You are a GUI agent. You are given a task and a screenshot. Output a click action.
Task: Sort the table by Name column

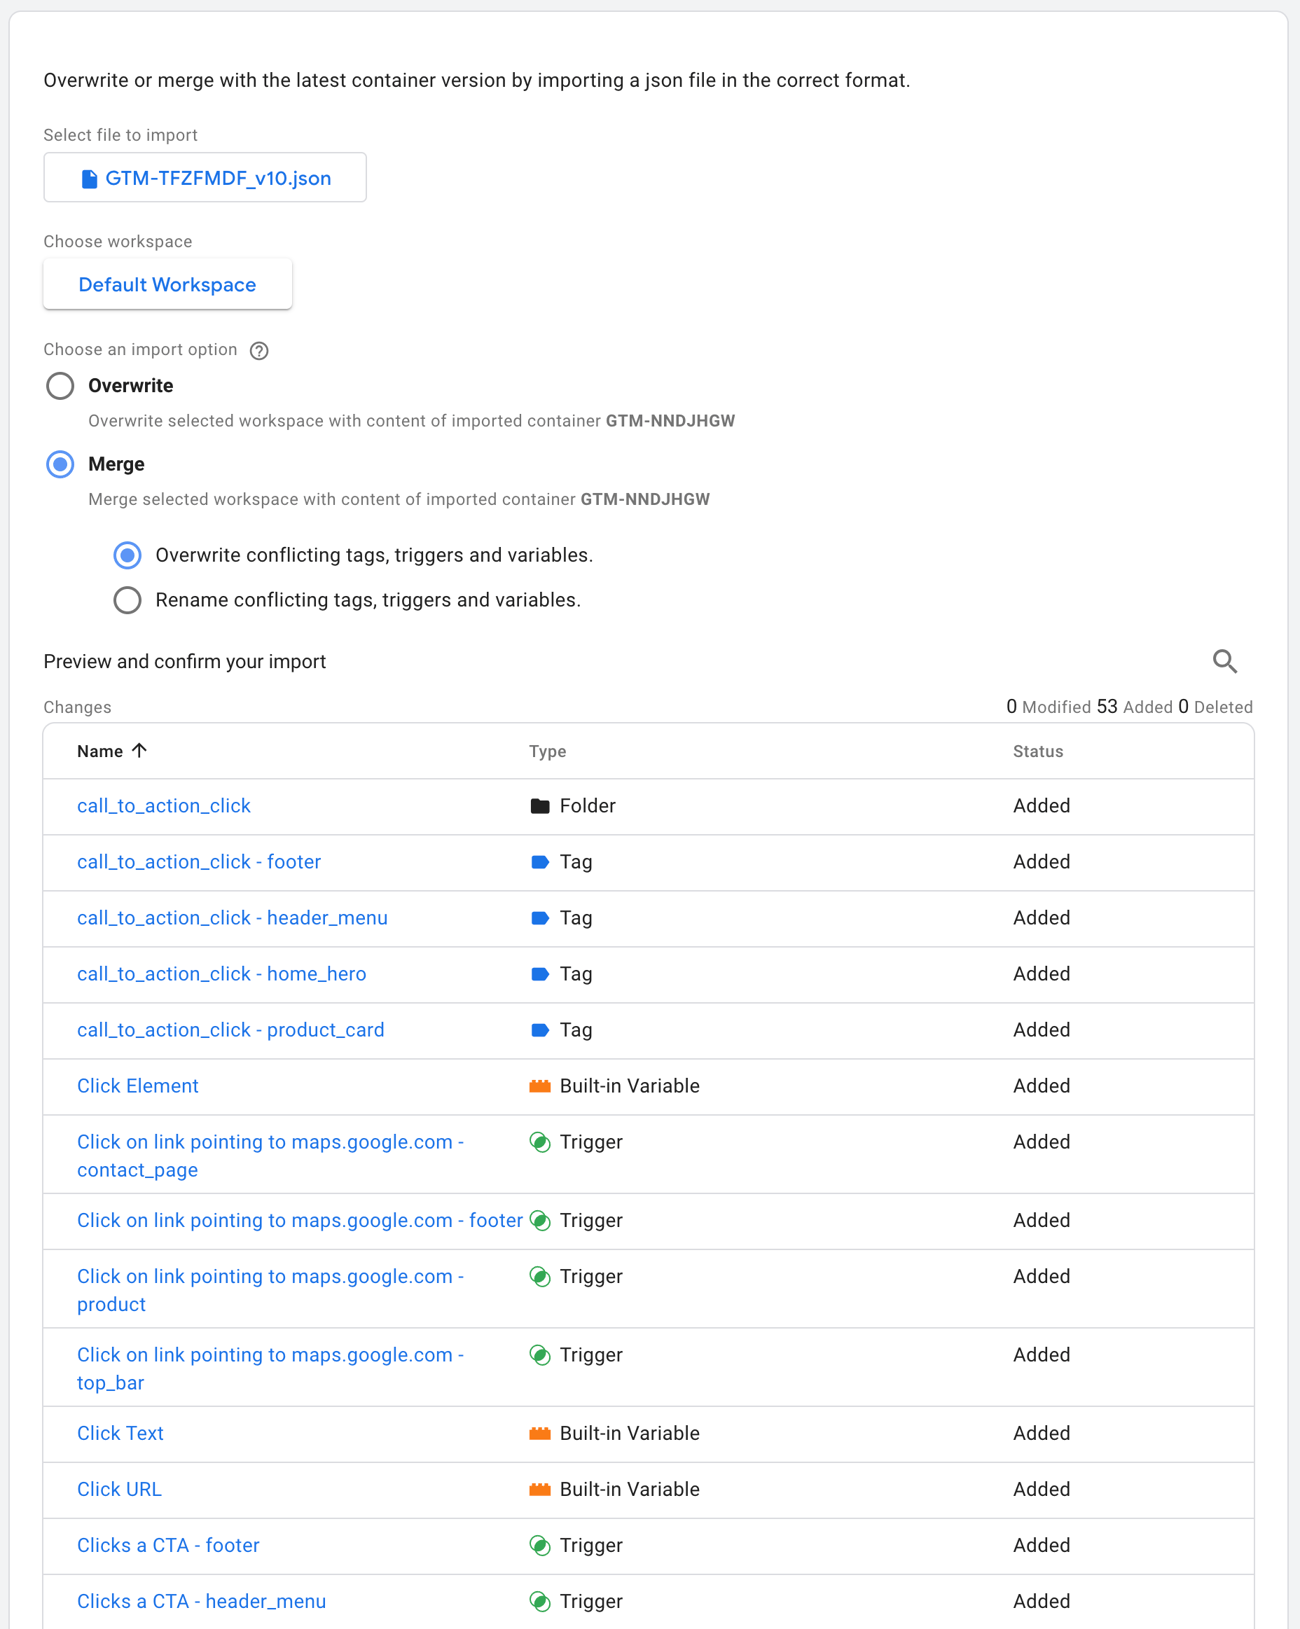tap(100, 751)
